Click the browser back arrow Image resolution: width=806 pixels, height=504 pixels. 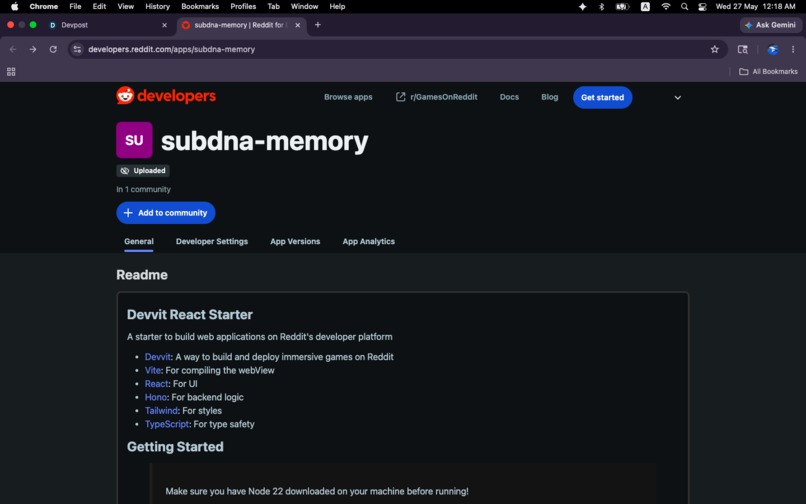coord(13,49)
